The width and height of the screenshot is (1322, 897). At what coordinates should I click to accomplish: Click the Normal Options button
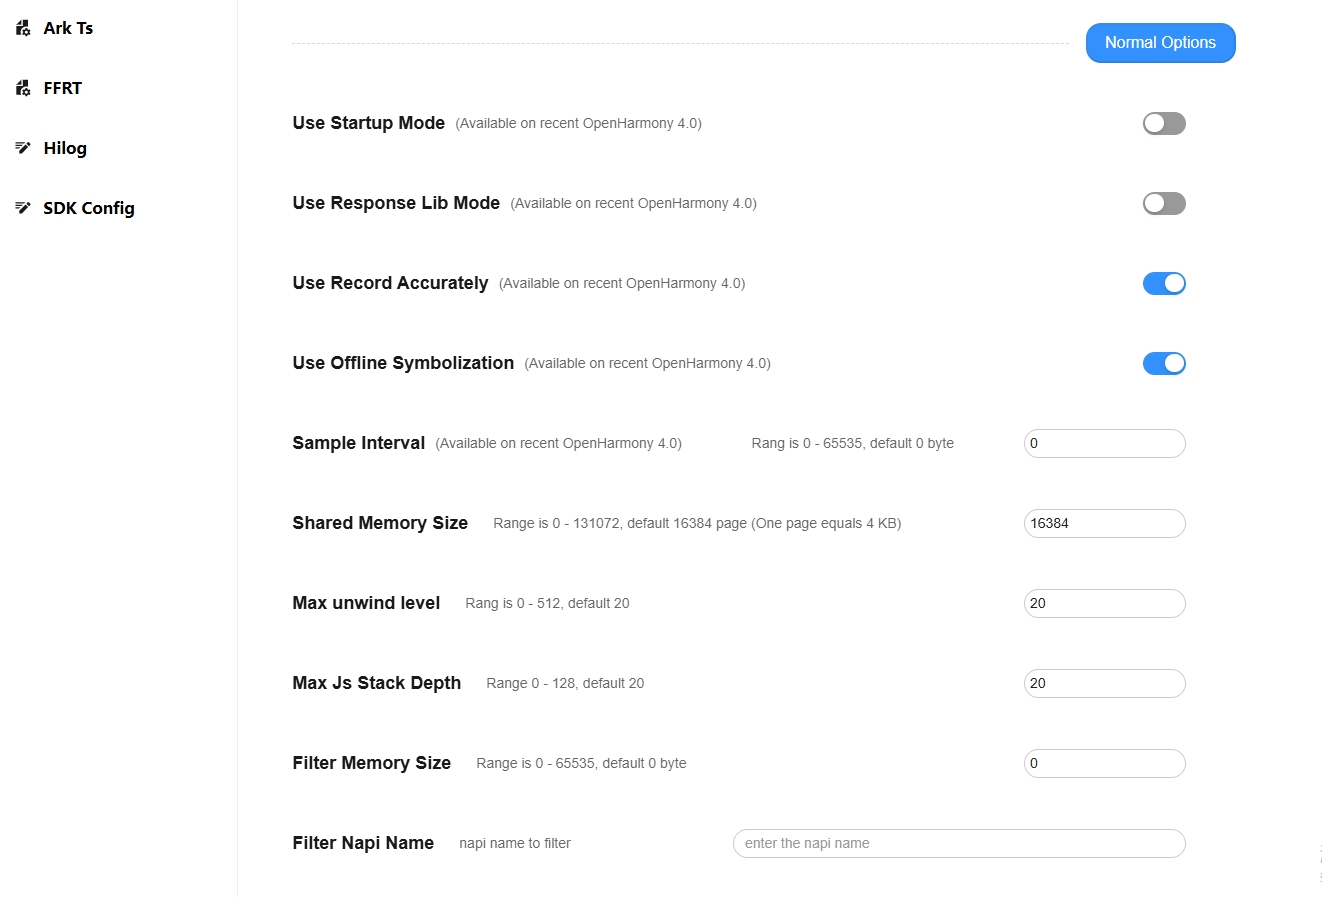(x=1160, y=43)
